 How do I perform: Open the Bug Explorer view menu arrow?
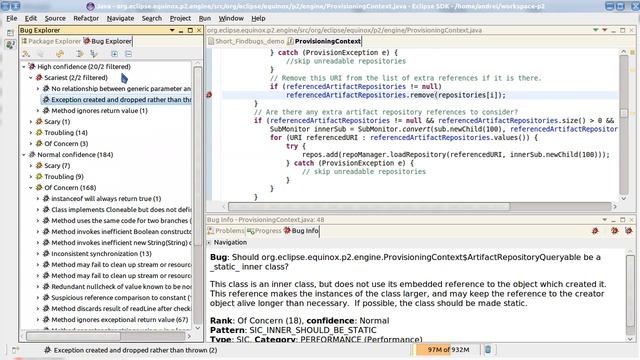tap(172, 30)
